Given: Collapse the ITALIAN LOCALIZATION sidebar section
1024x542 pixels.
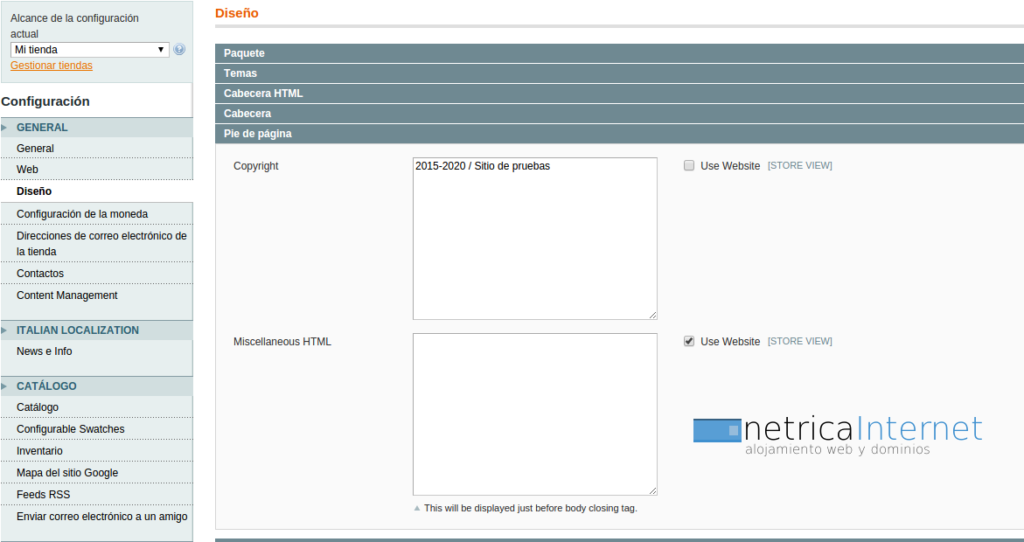Looking at the screenshot, I should (97, 330).
